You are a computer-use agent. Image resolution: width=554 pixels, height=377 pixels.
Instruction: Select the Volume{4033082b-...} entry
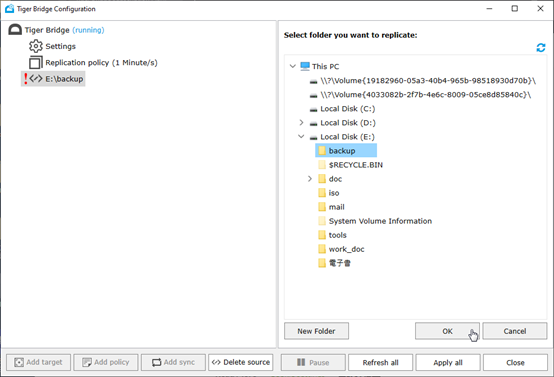(425, 95)
